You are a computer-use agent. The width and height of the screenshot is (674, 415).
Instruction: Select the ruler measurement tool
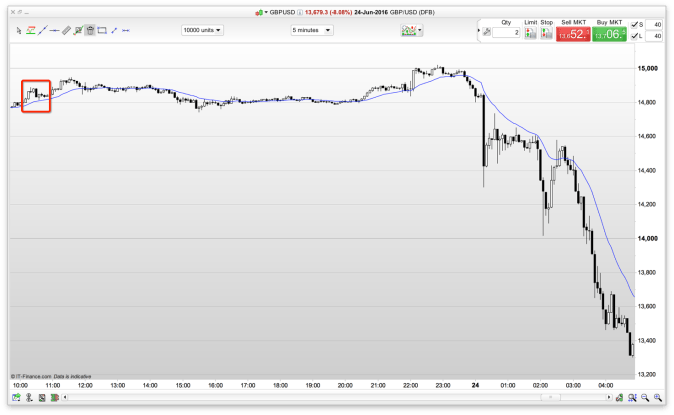(x=66, y=31)
